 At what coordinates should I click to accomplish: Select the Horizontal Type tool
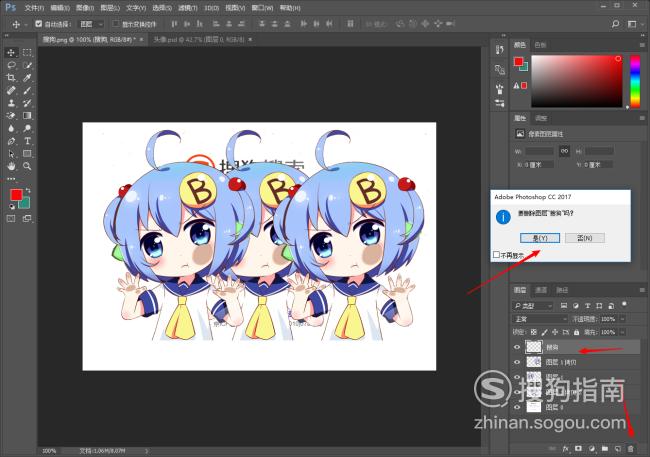click(27, 141)
